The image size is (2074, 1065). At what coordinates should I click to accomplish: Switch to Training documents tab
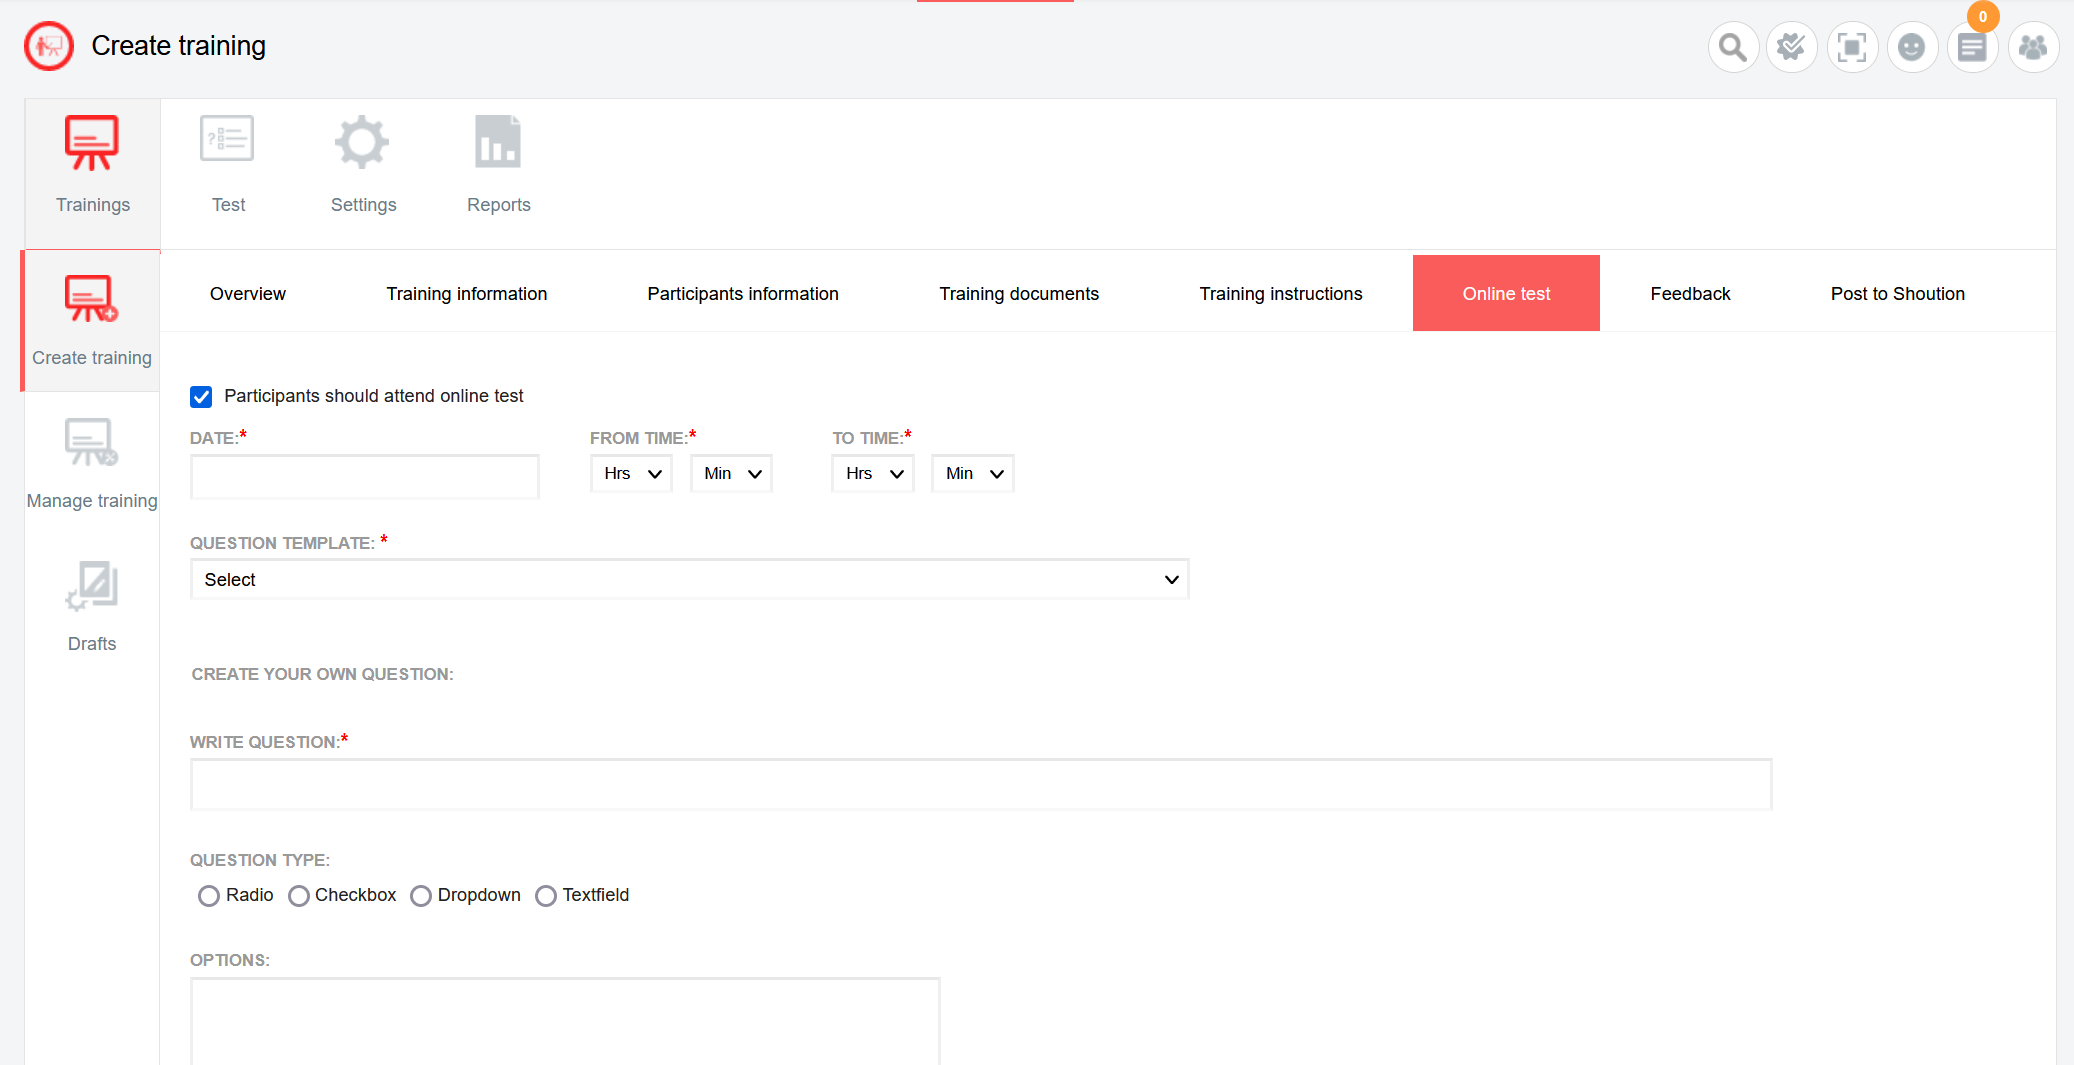(x=1019, y=294)
